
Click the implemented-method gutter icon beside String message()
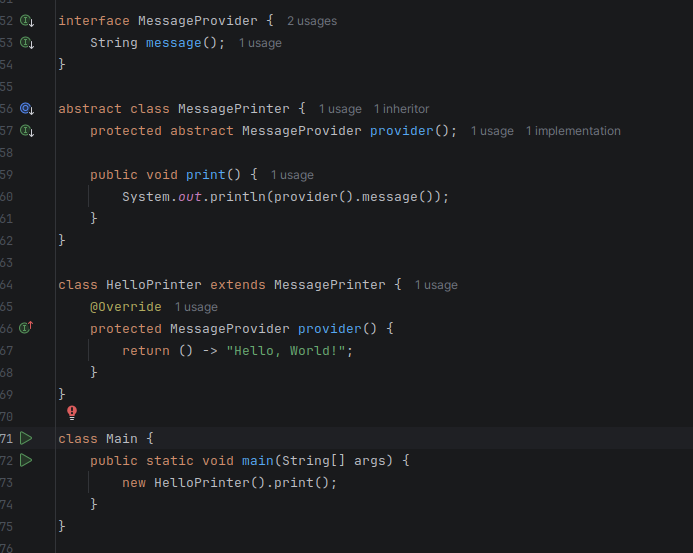click(x=27, y=43)
